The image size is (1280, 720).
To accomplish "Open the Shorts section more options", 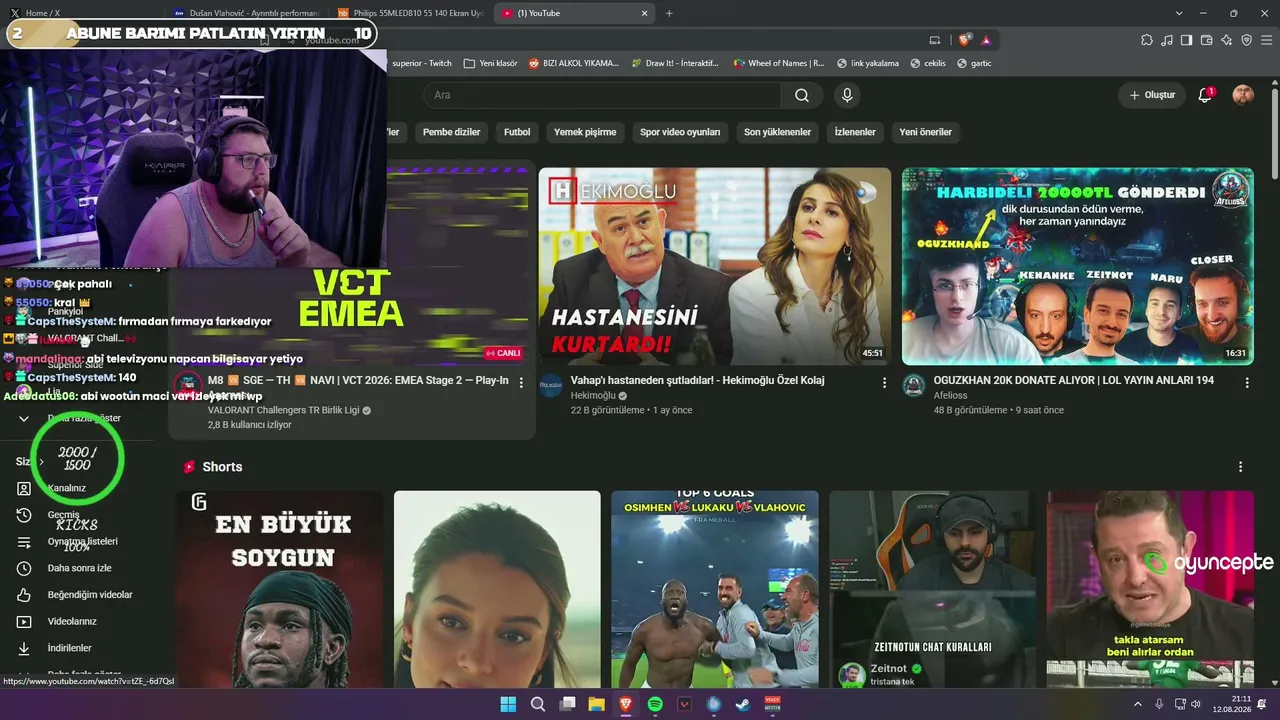I will click(x=1240, y=467).
